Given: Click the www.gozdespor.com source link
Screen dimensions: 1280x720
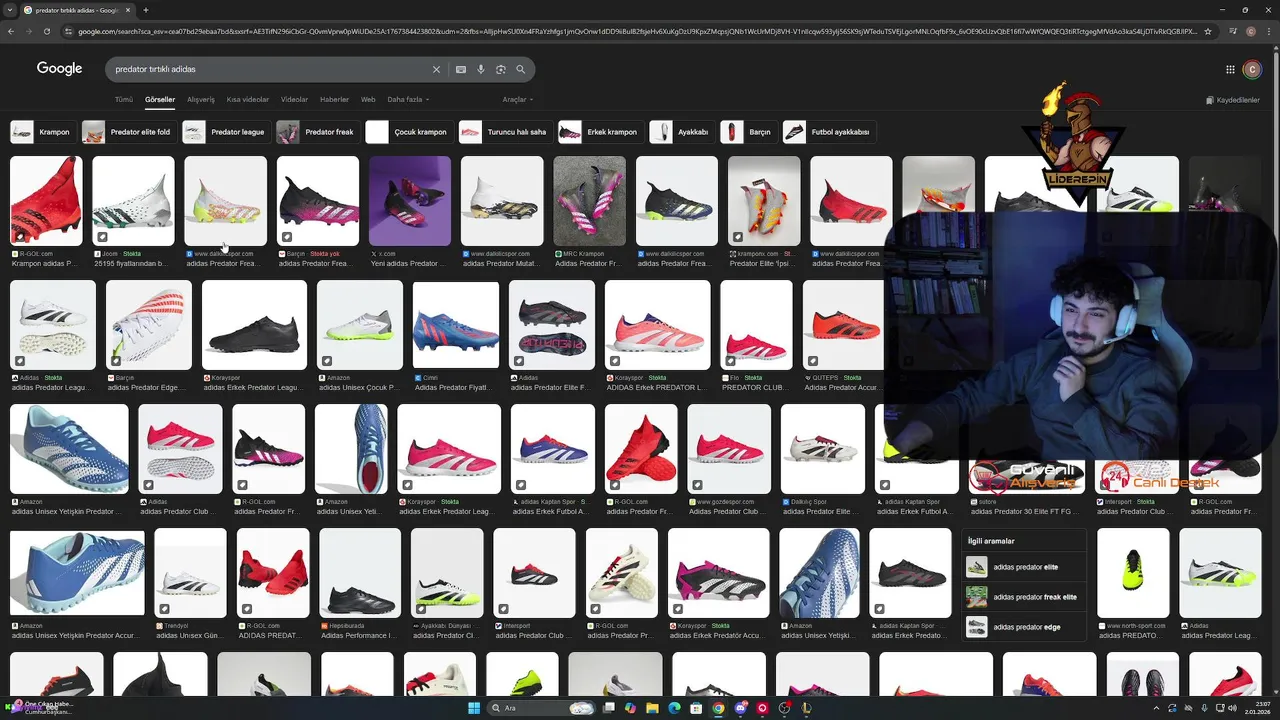Looking at the screenshot, I should [724, 502].
